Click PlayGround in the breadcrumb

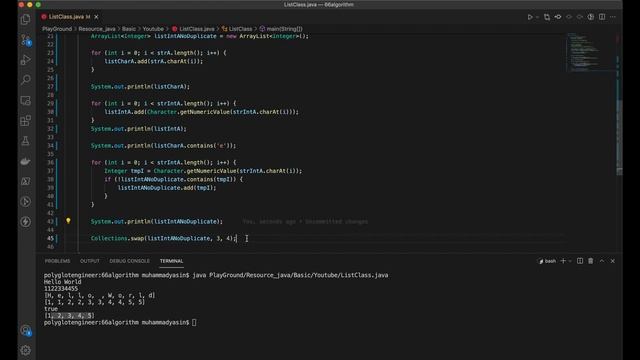click(x=57, y=29)
